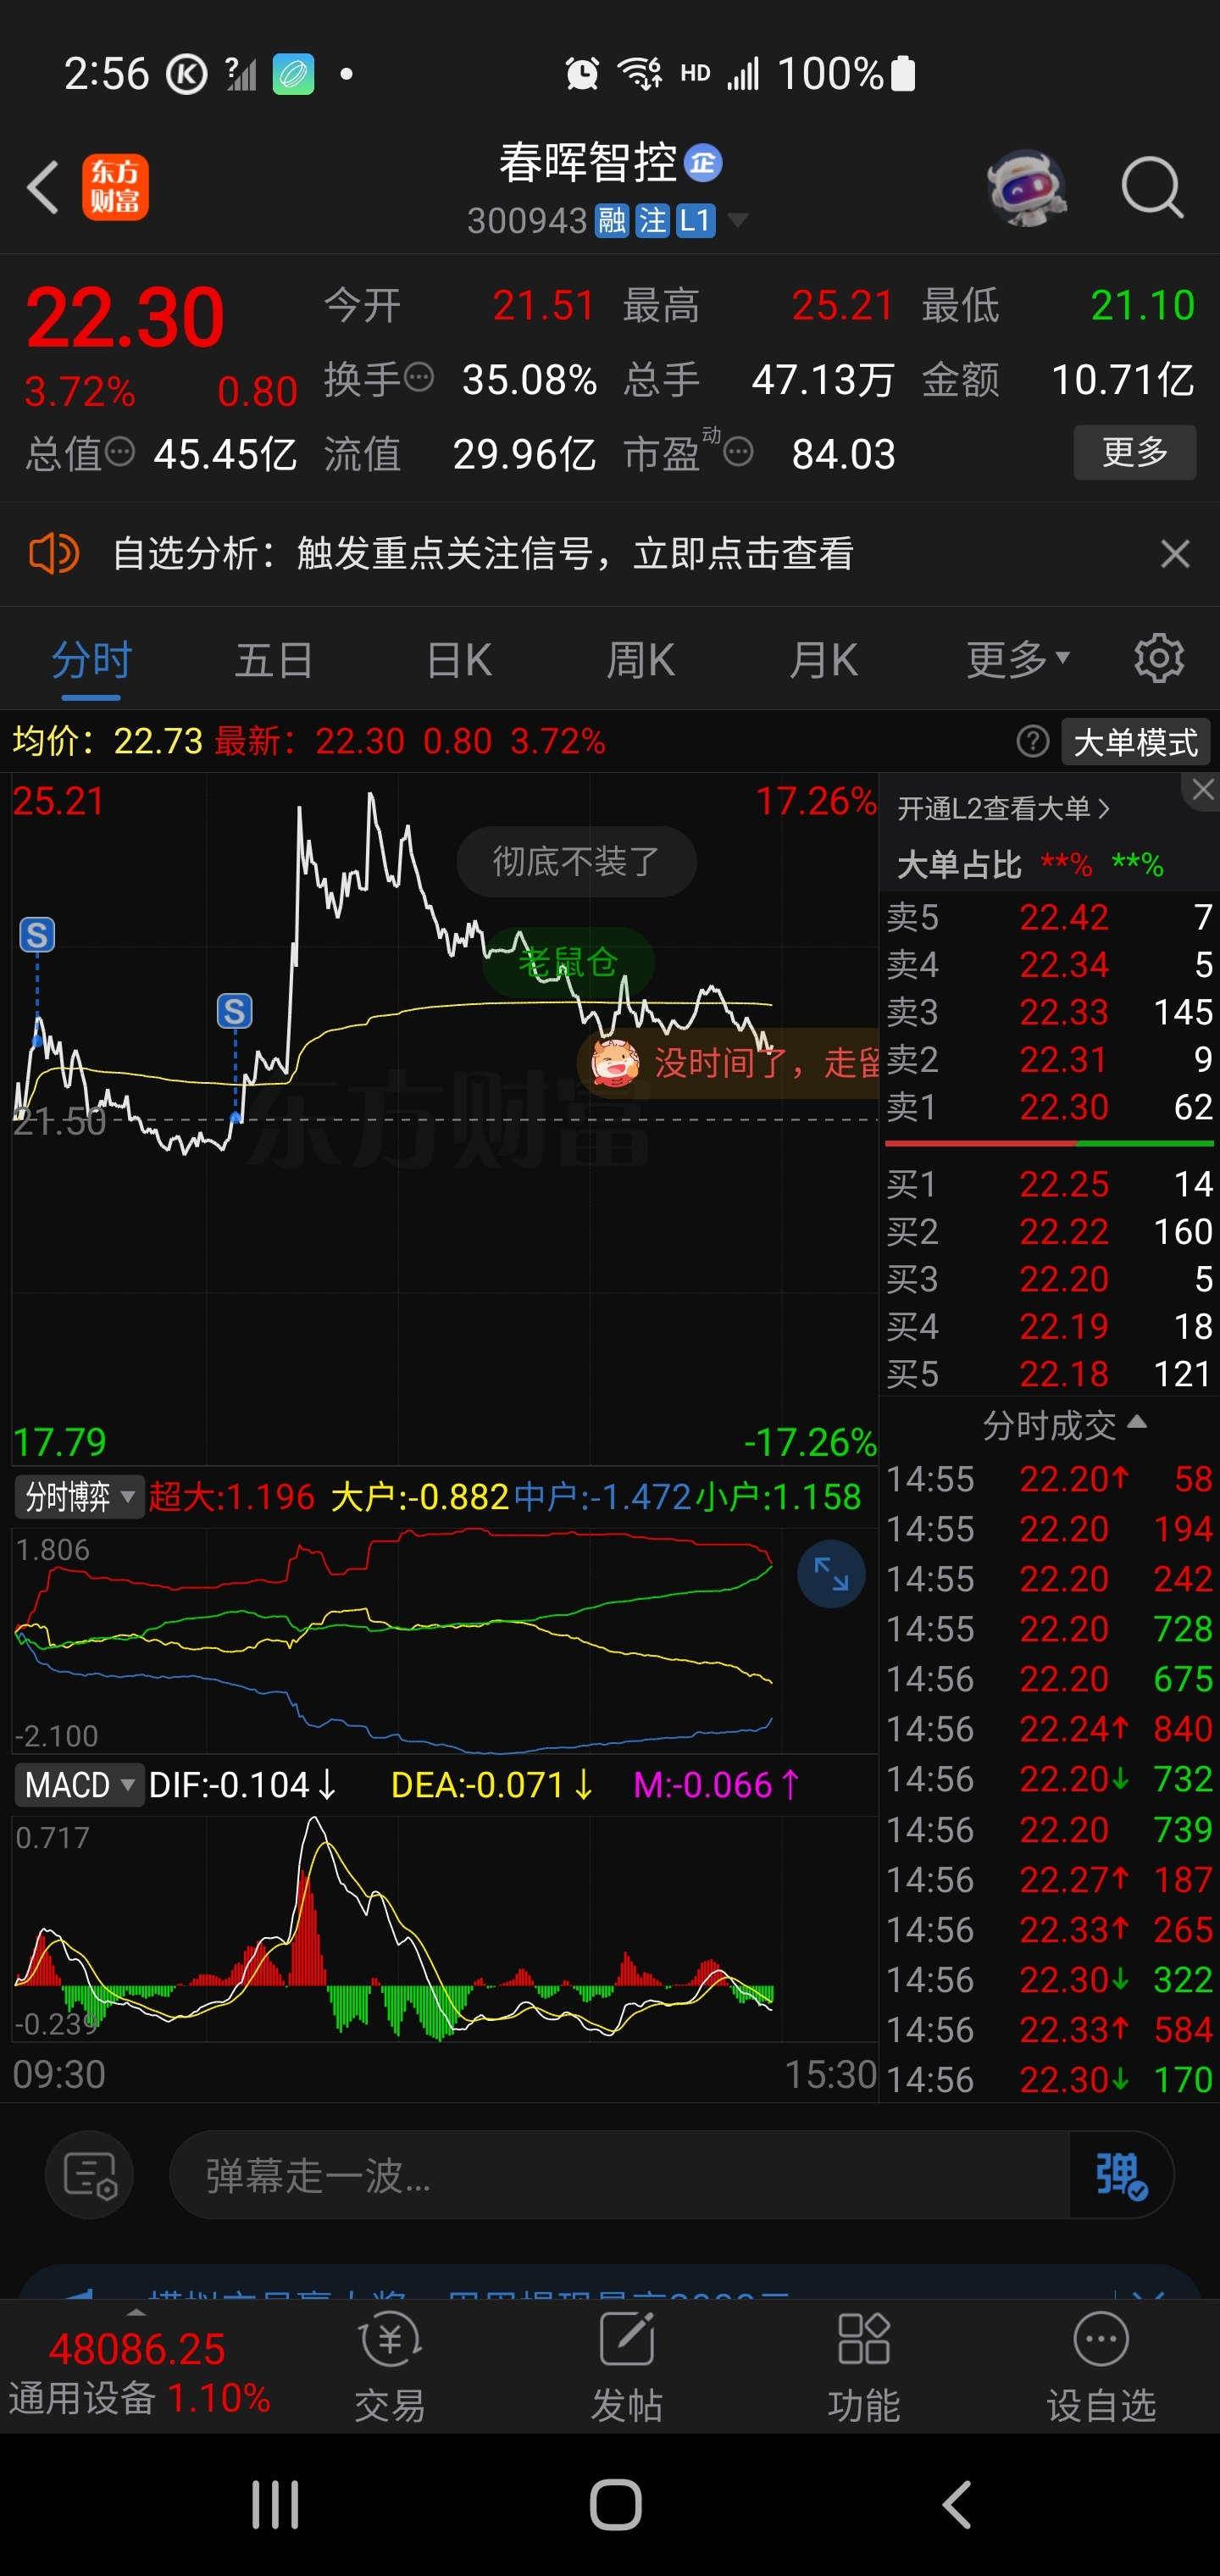Tap the L1 level tag
1220x2576 pixels.
695,220
